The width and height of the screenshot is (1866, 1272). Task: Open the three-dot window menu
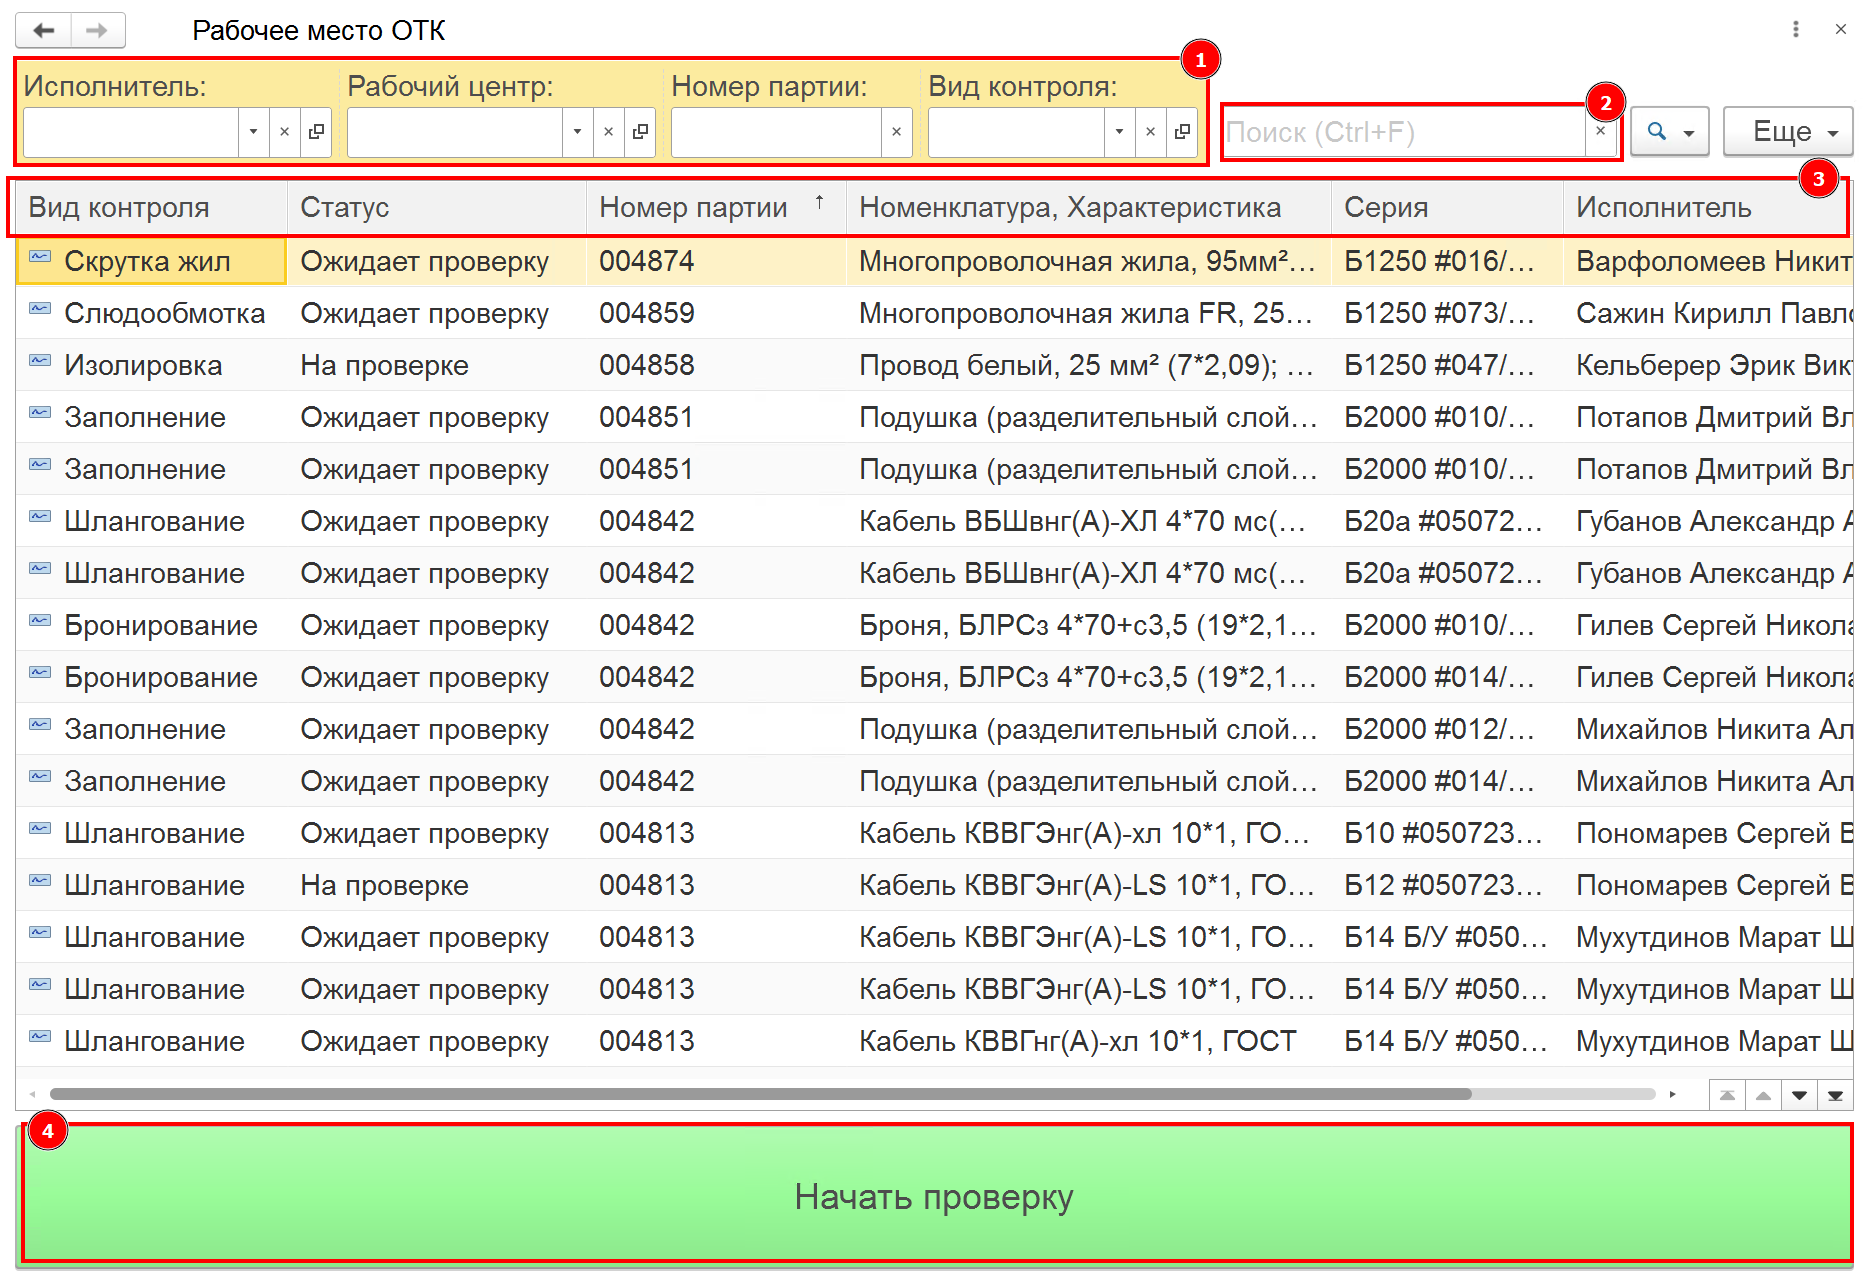pos(1796,29)
